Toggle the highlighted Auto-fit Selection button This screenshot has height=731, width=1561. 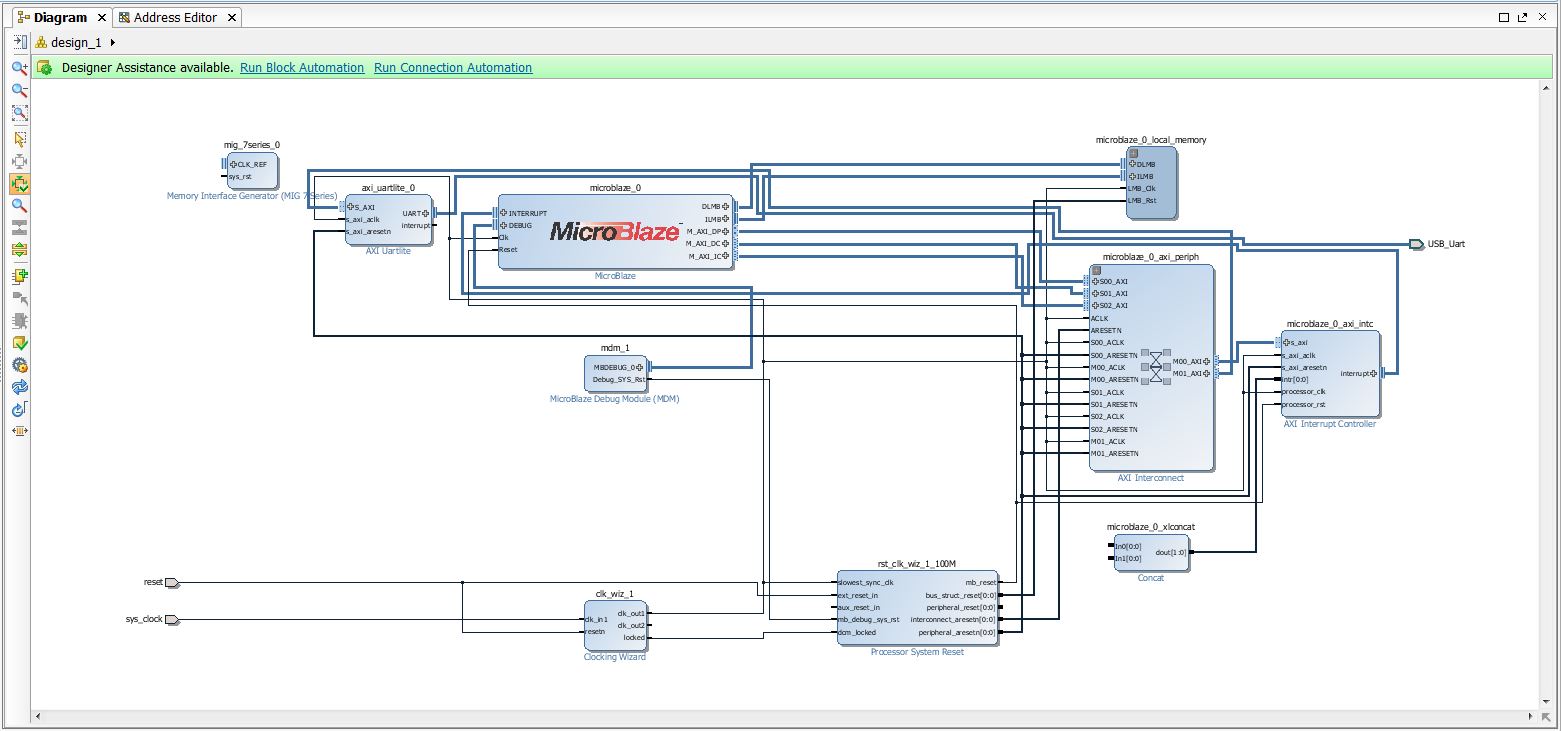coord(19,184)
